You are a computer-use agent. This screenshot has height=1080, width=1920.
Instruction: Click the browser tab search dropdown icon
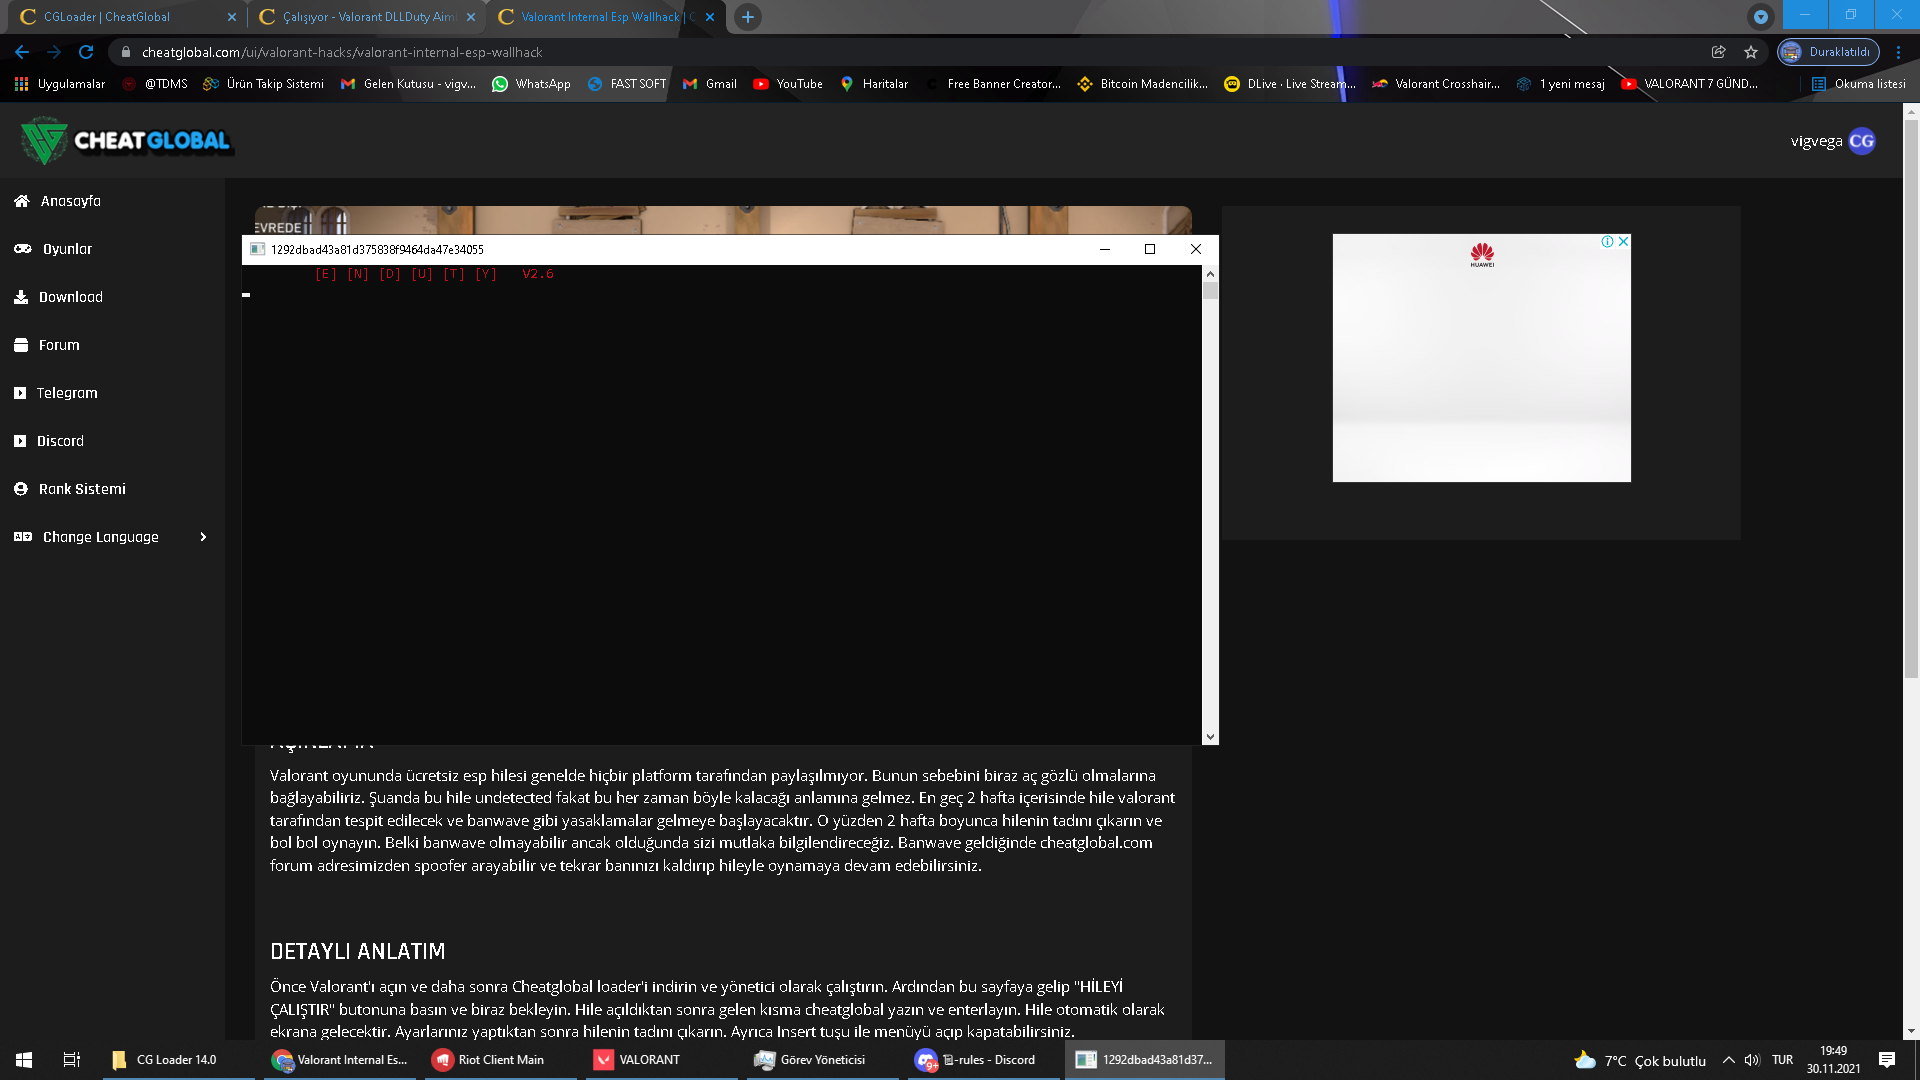[x=1761, y=17]
